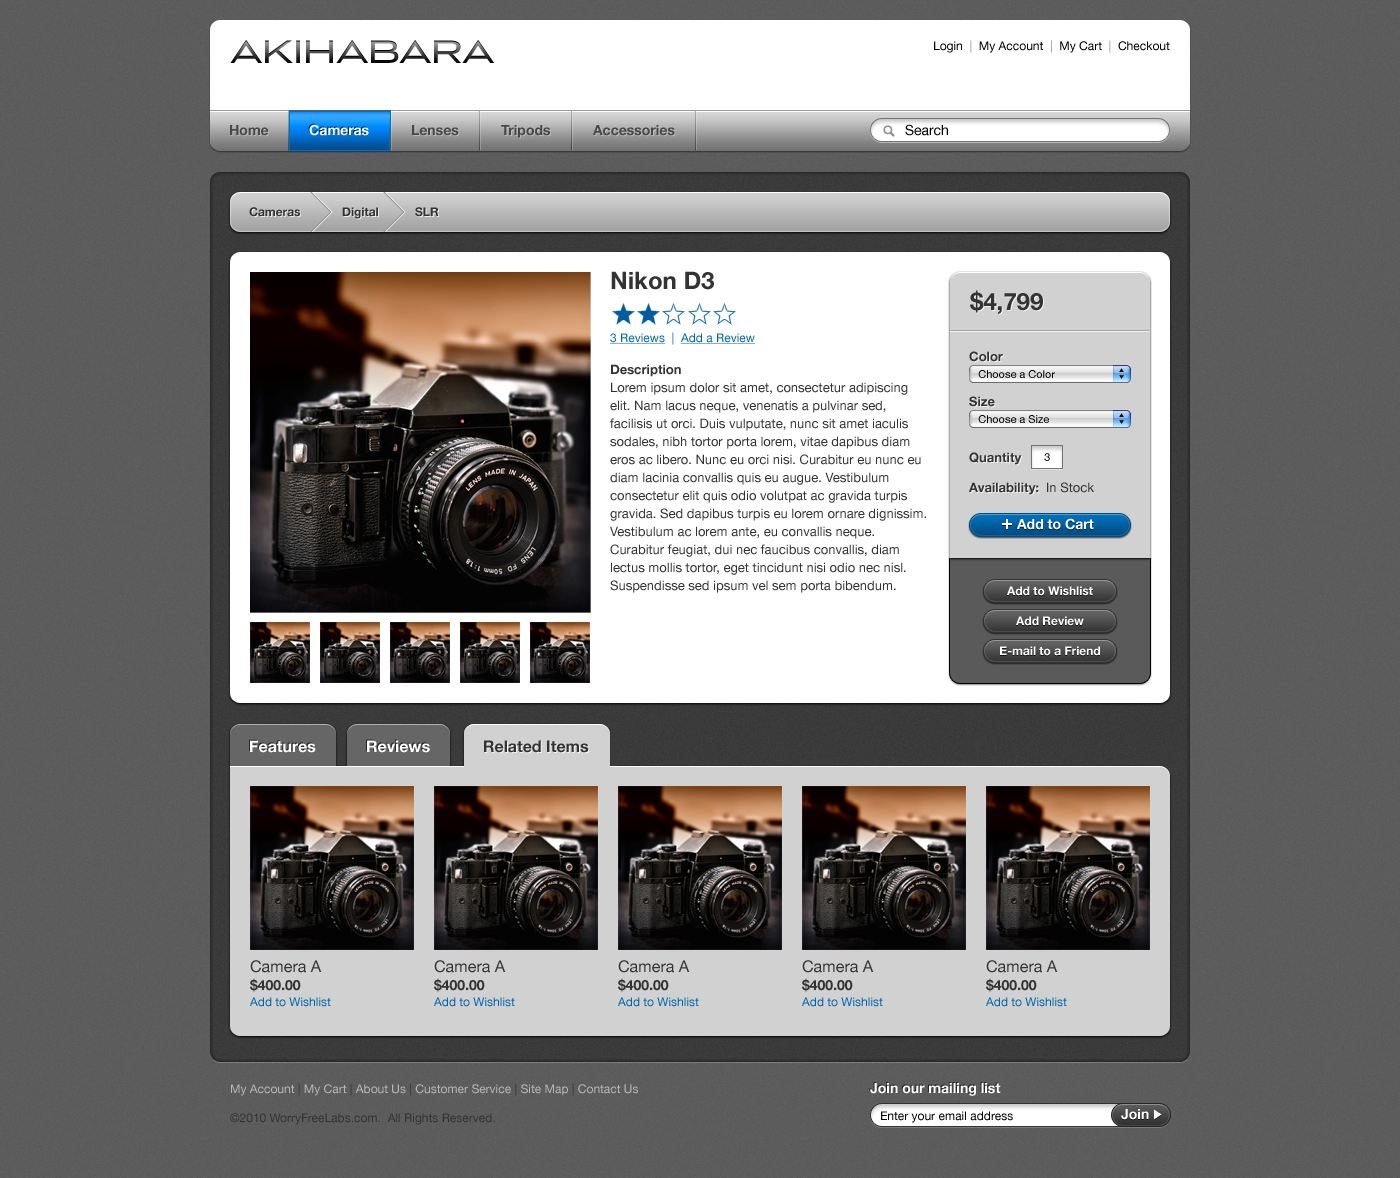Select the fourth product thumbnail
Viewport: 1400px width, 1178px height.
(x=490, y=653)
